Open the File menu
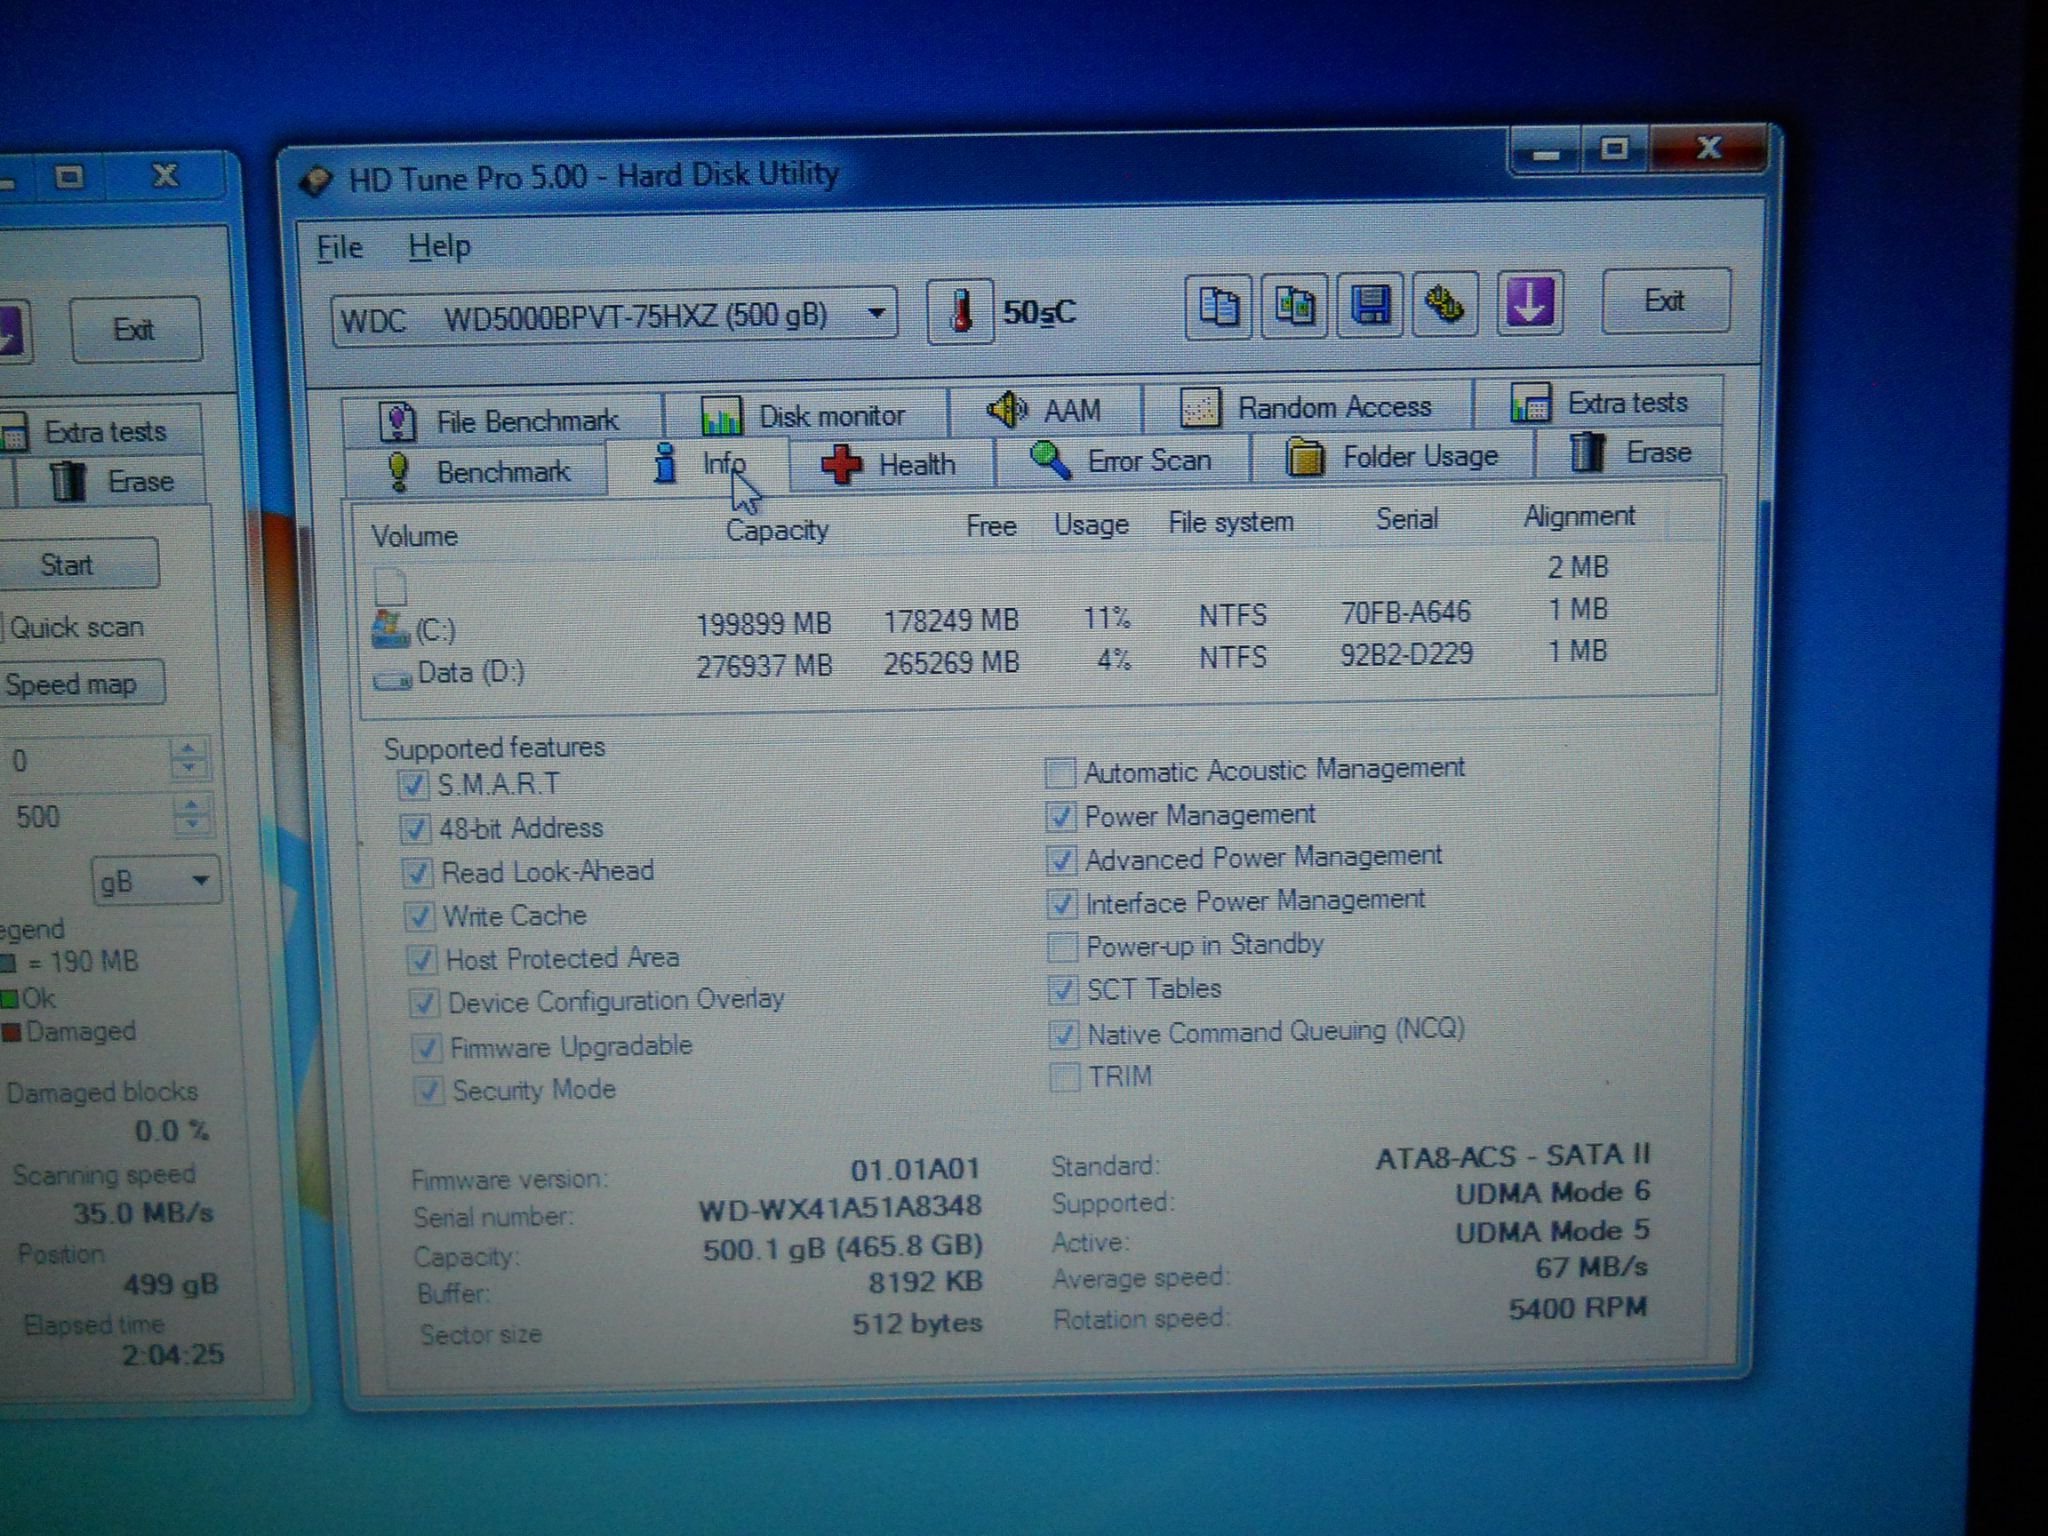The height and width of the screenshot is (1536, 2048). pos(339,247)
